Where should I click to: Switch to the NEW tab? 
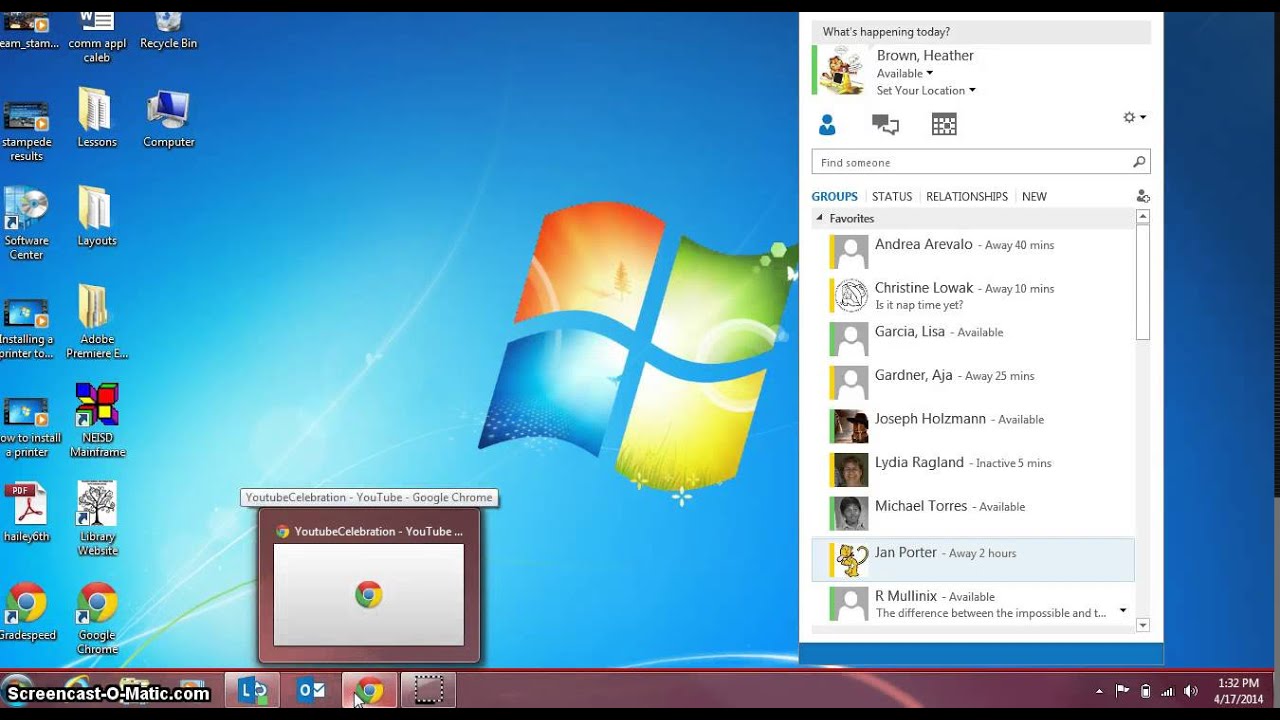[1034, 197]
